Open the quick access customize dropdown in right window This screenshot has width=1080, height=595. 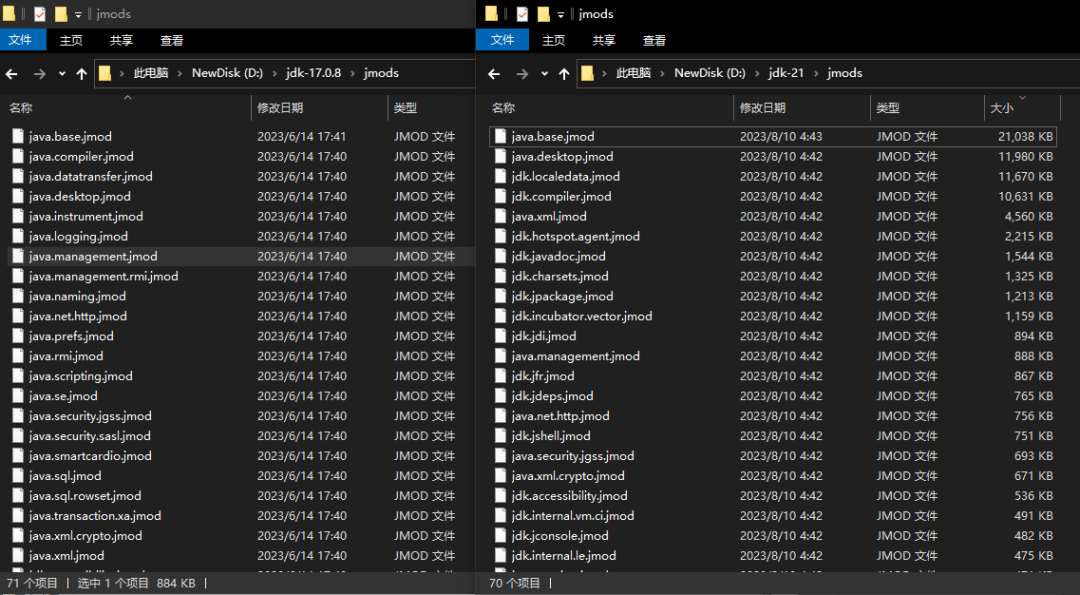coord(560,14)
